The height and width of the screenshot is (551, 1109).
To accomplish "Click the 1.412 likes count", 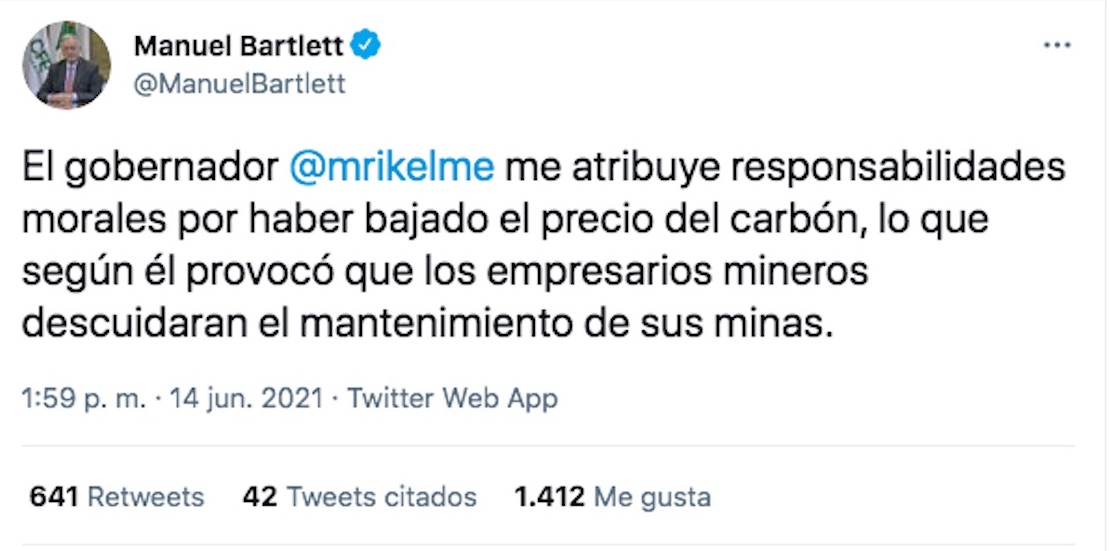I will click(x=549, y=497).
